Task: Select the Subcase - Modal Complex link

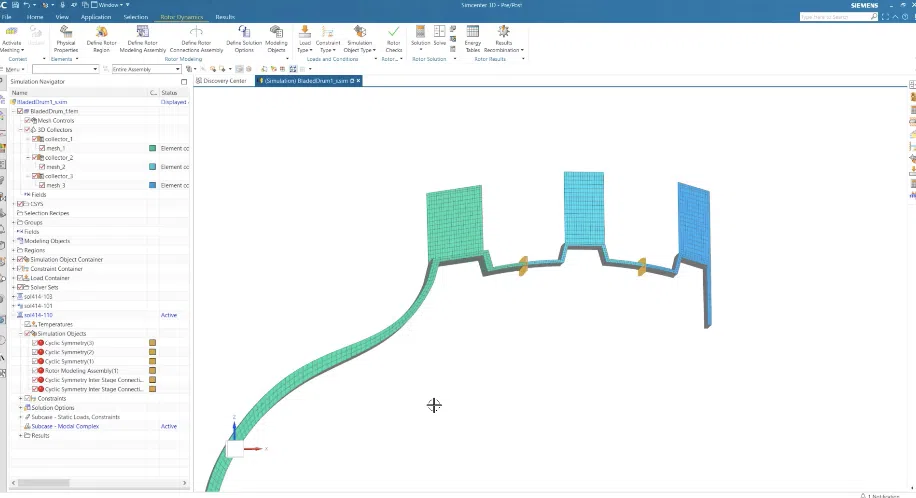Action: point(65,426)
